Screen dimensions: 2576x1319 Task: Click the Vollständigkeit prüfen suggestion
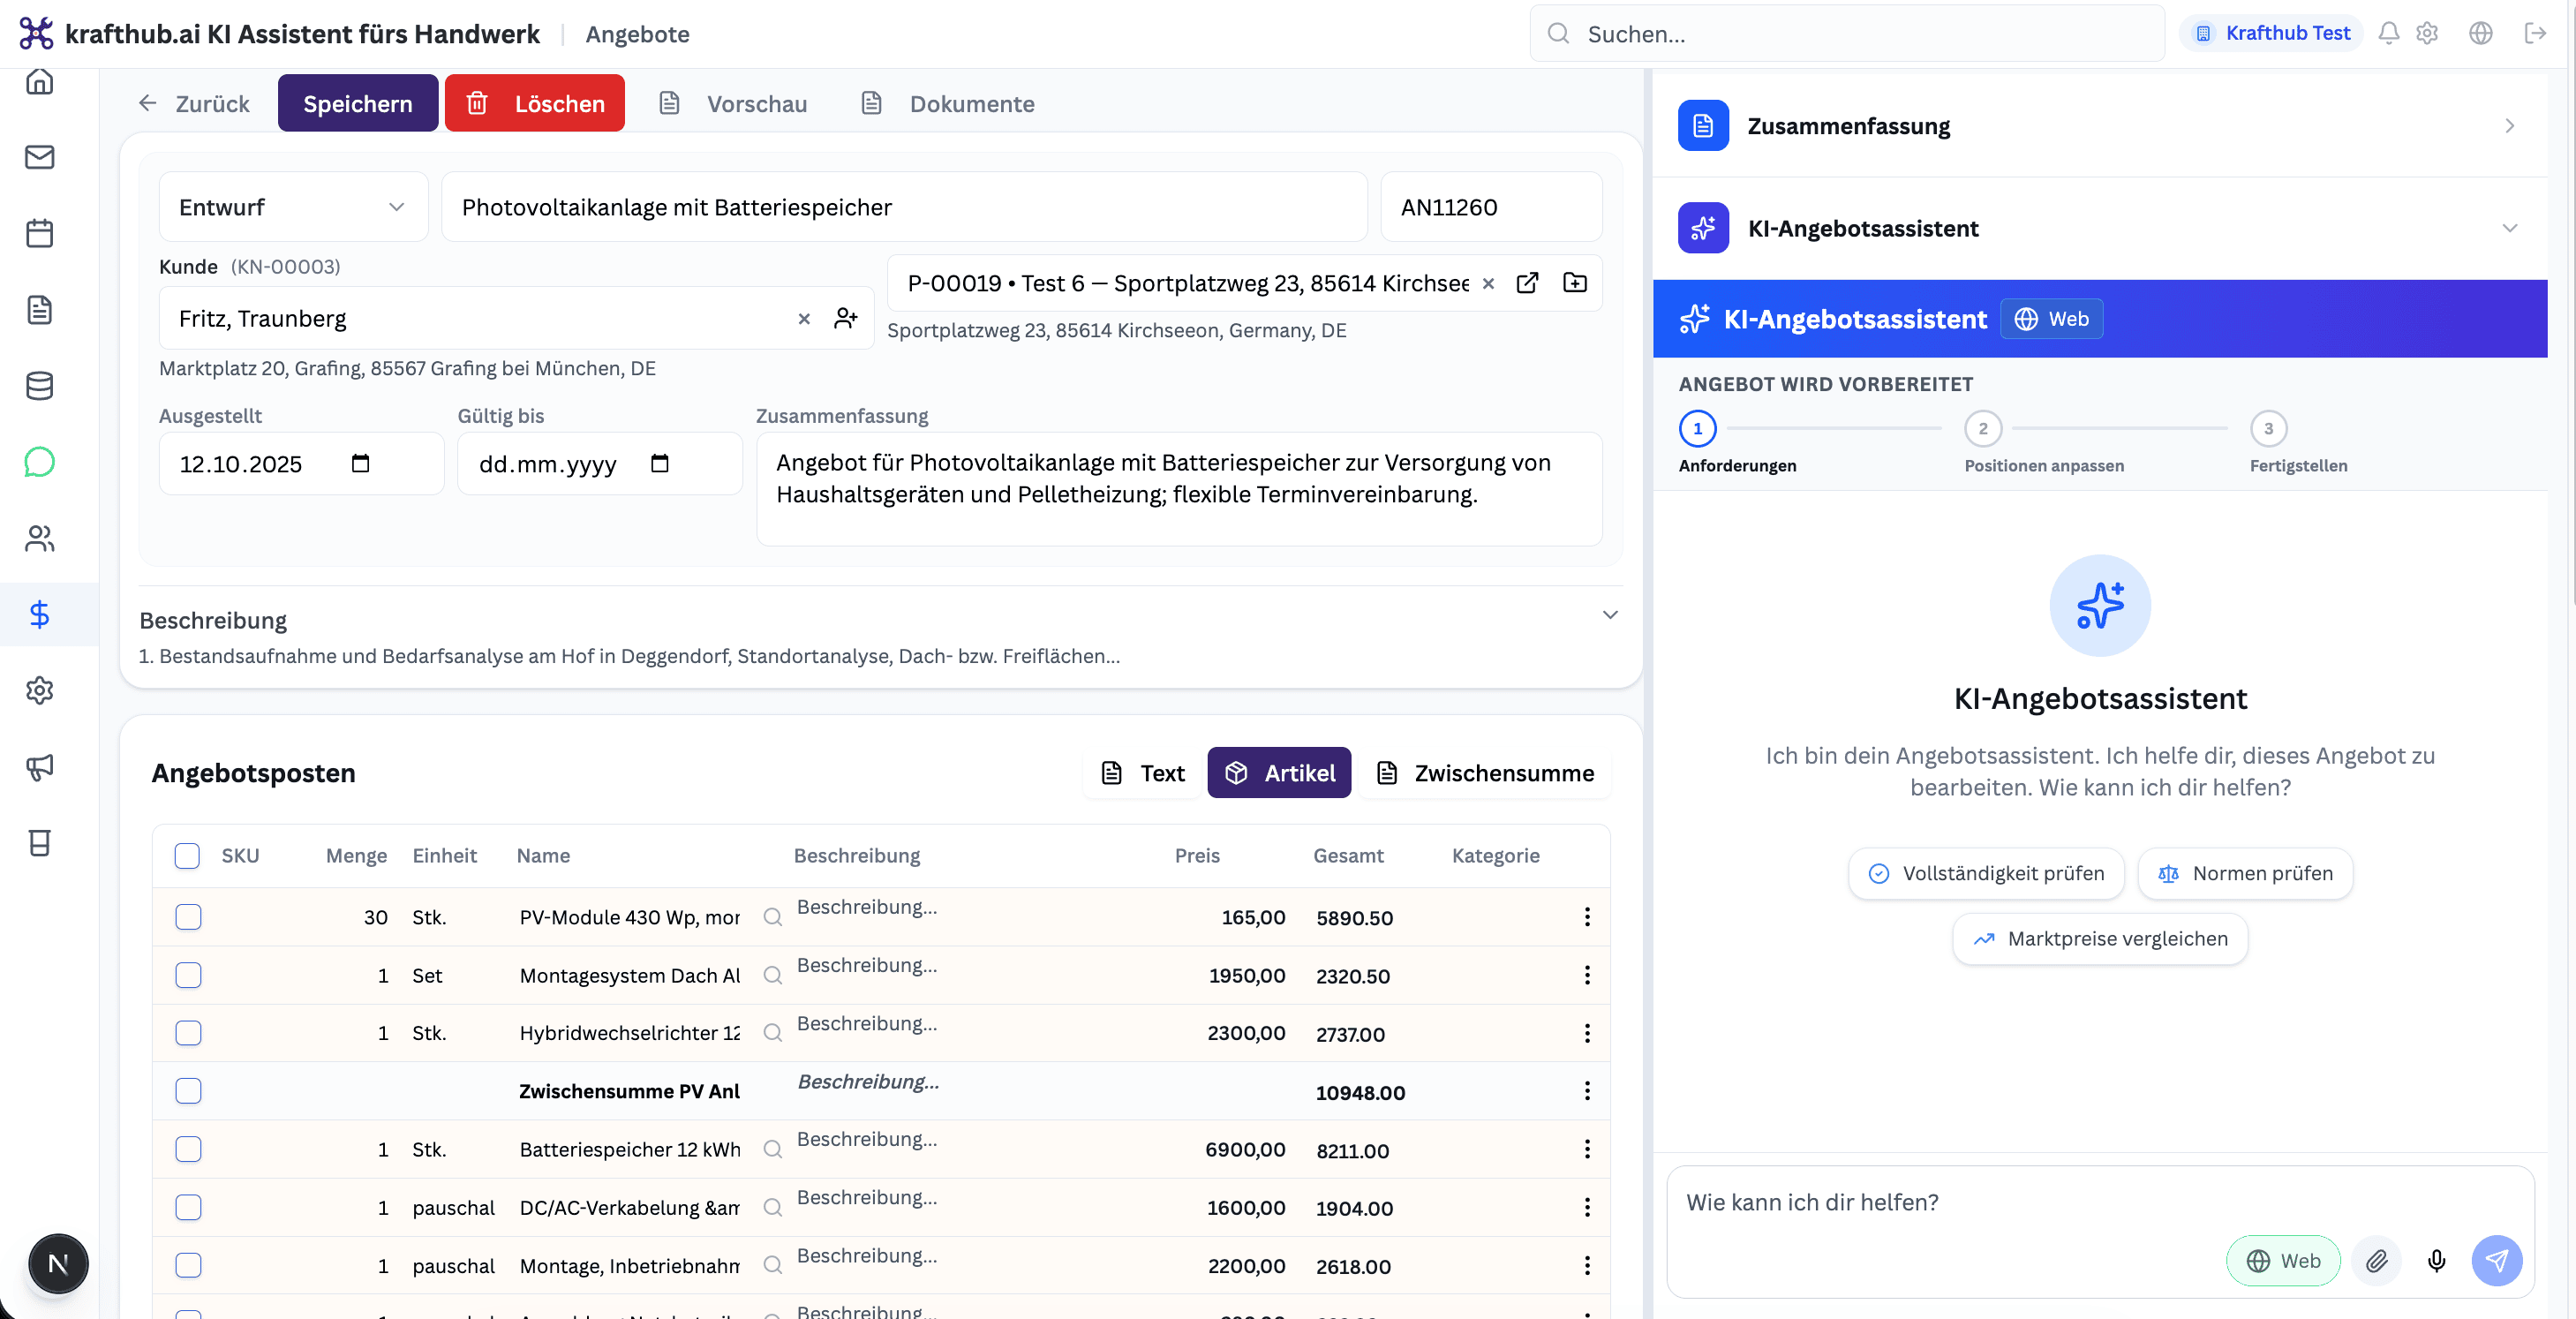click(1986, 873)
